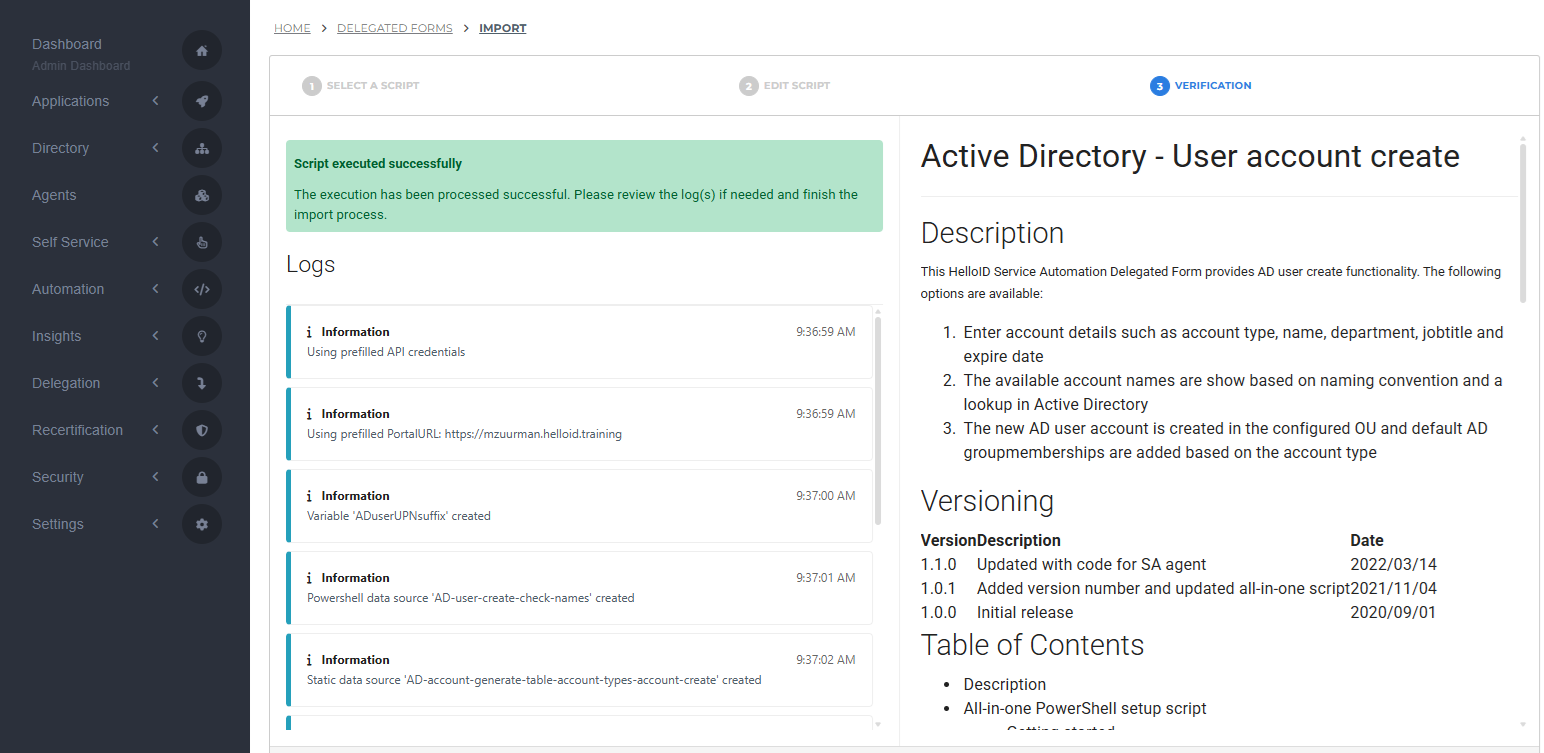Click the Security lock icon
This screenshot has width=1544, height=753.
202,477
